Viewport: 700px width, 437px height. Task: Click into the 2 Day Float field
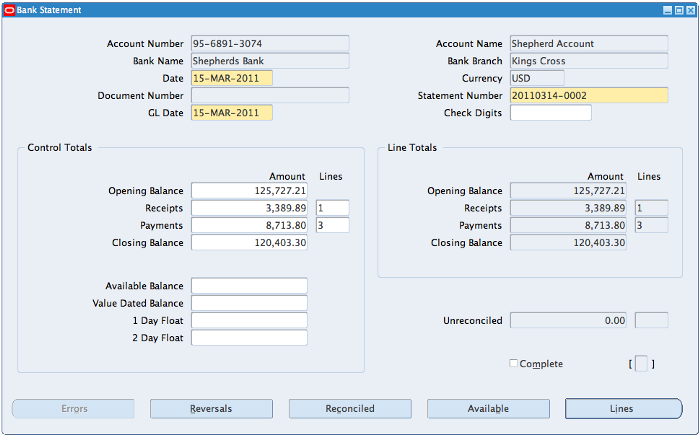[x=249, y=338]
